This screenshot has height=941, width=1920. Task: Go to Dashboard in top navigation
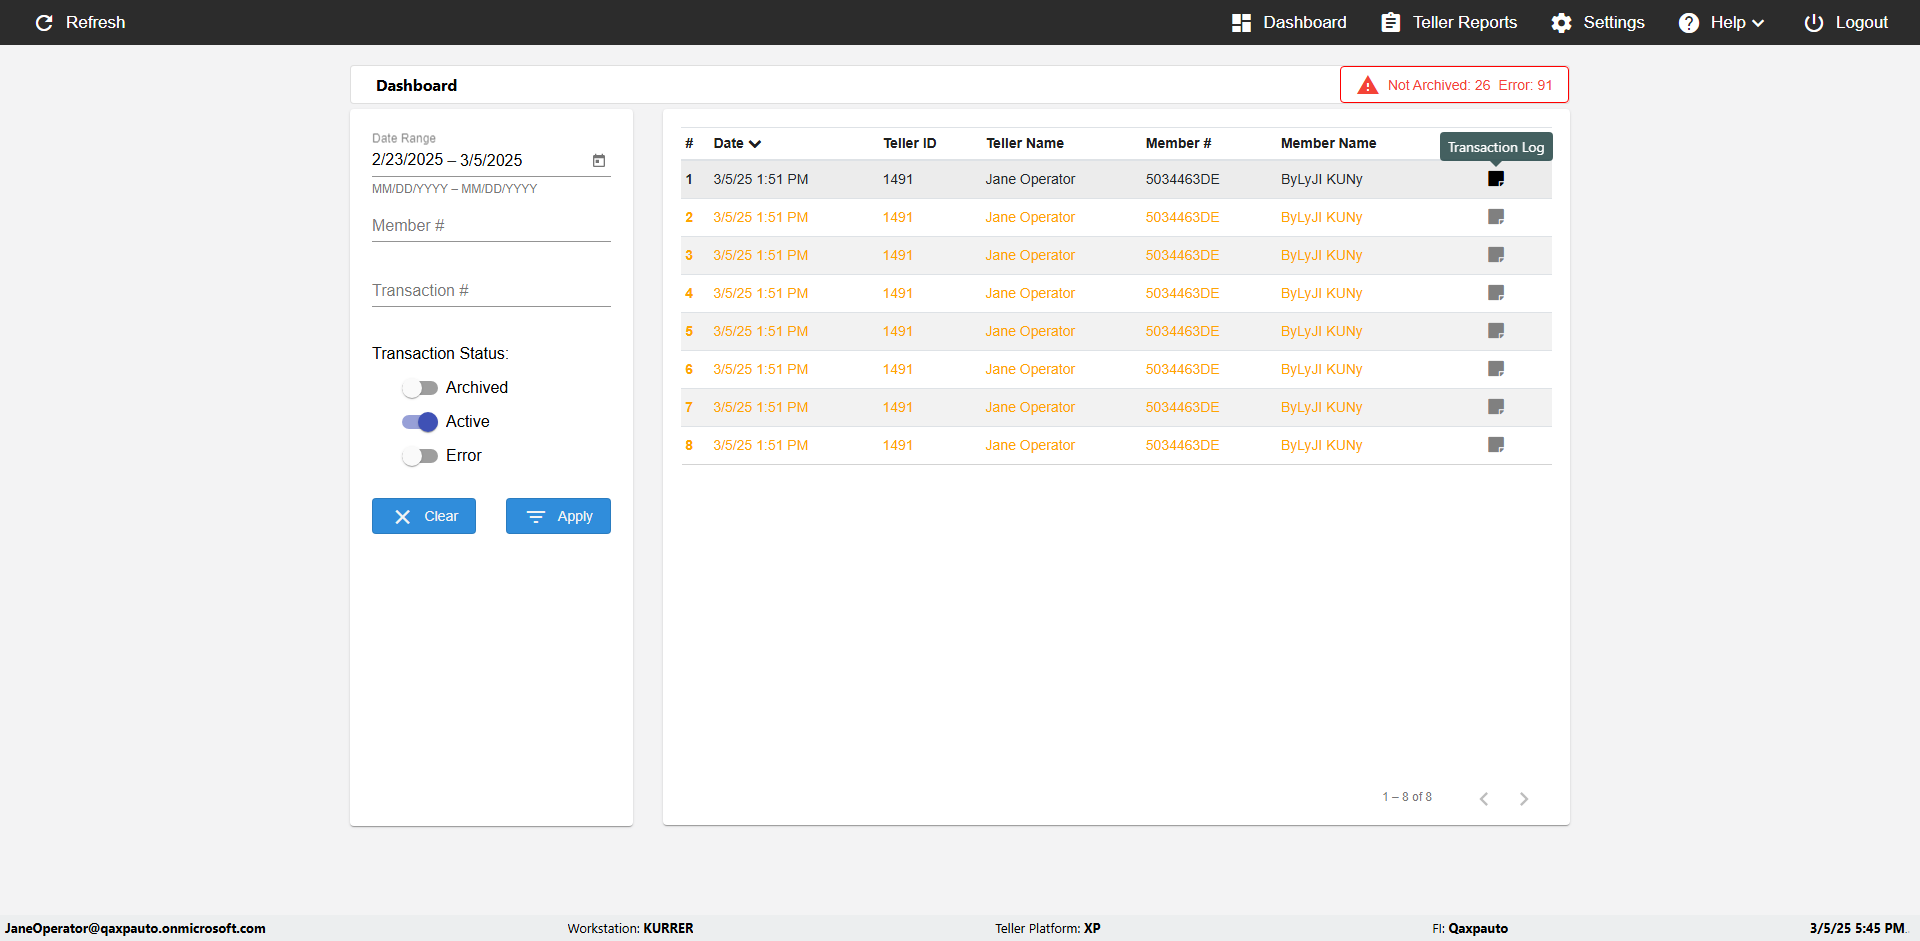click(x=1289, y=22)
